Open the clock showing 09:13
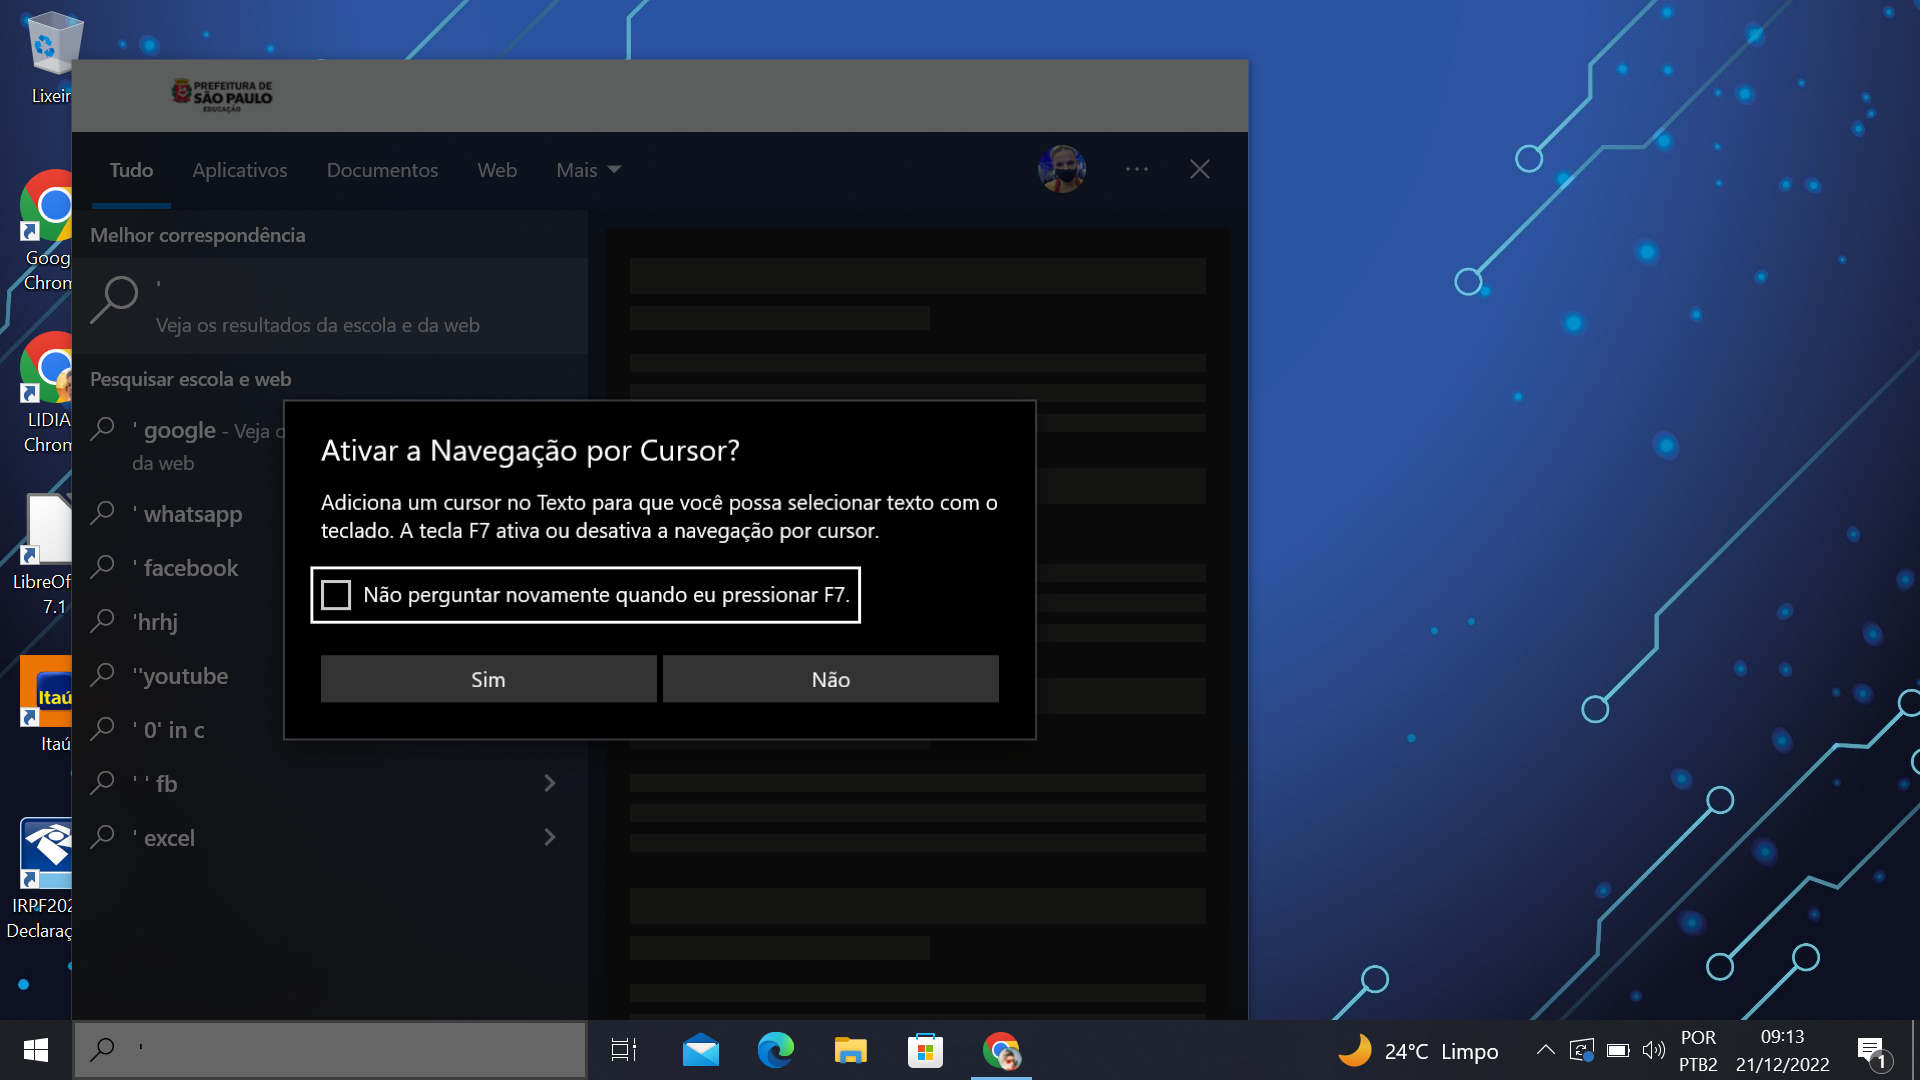Screen dimensions: 1920x1080 click(1782, 1051)
